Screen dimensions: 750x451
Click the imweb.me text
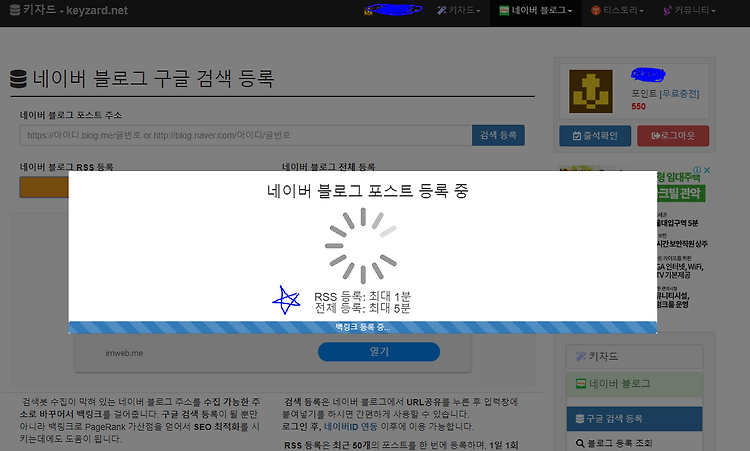(124, 353)
